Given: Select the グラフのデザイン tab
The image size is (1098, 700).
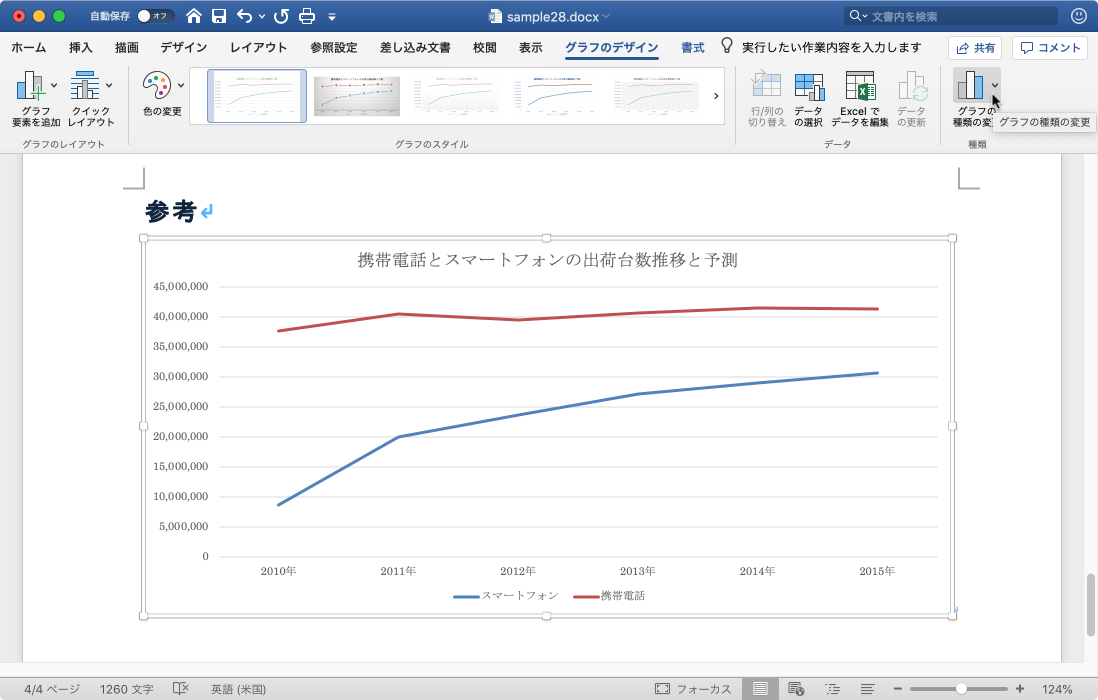Looking at the screenshot, I should click(x=611, y=48).
